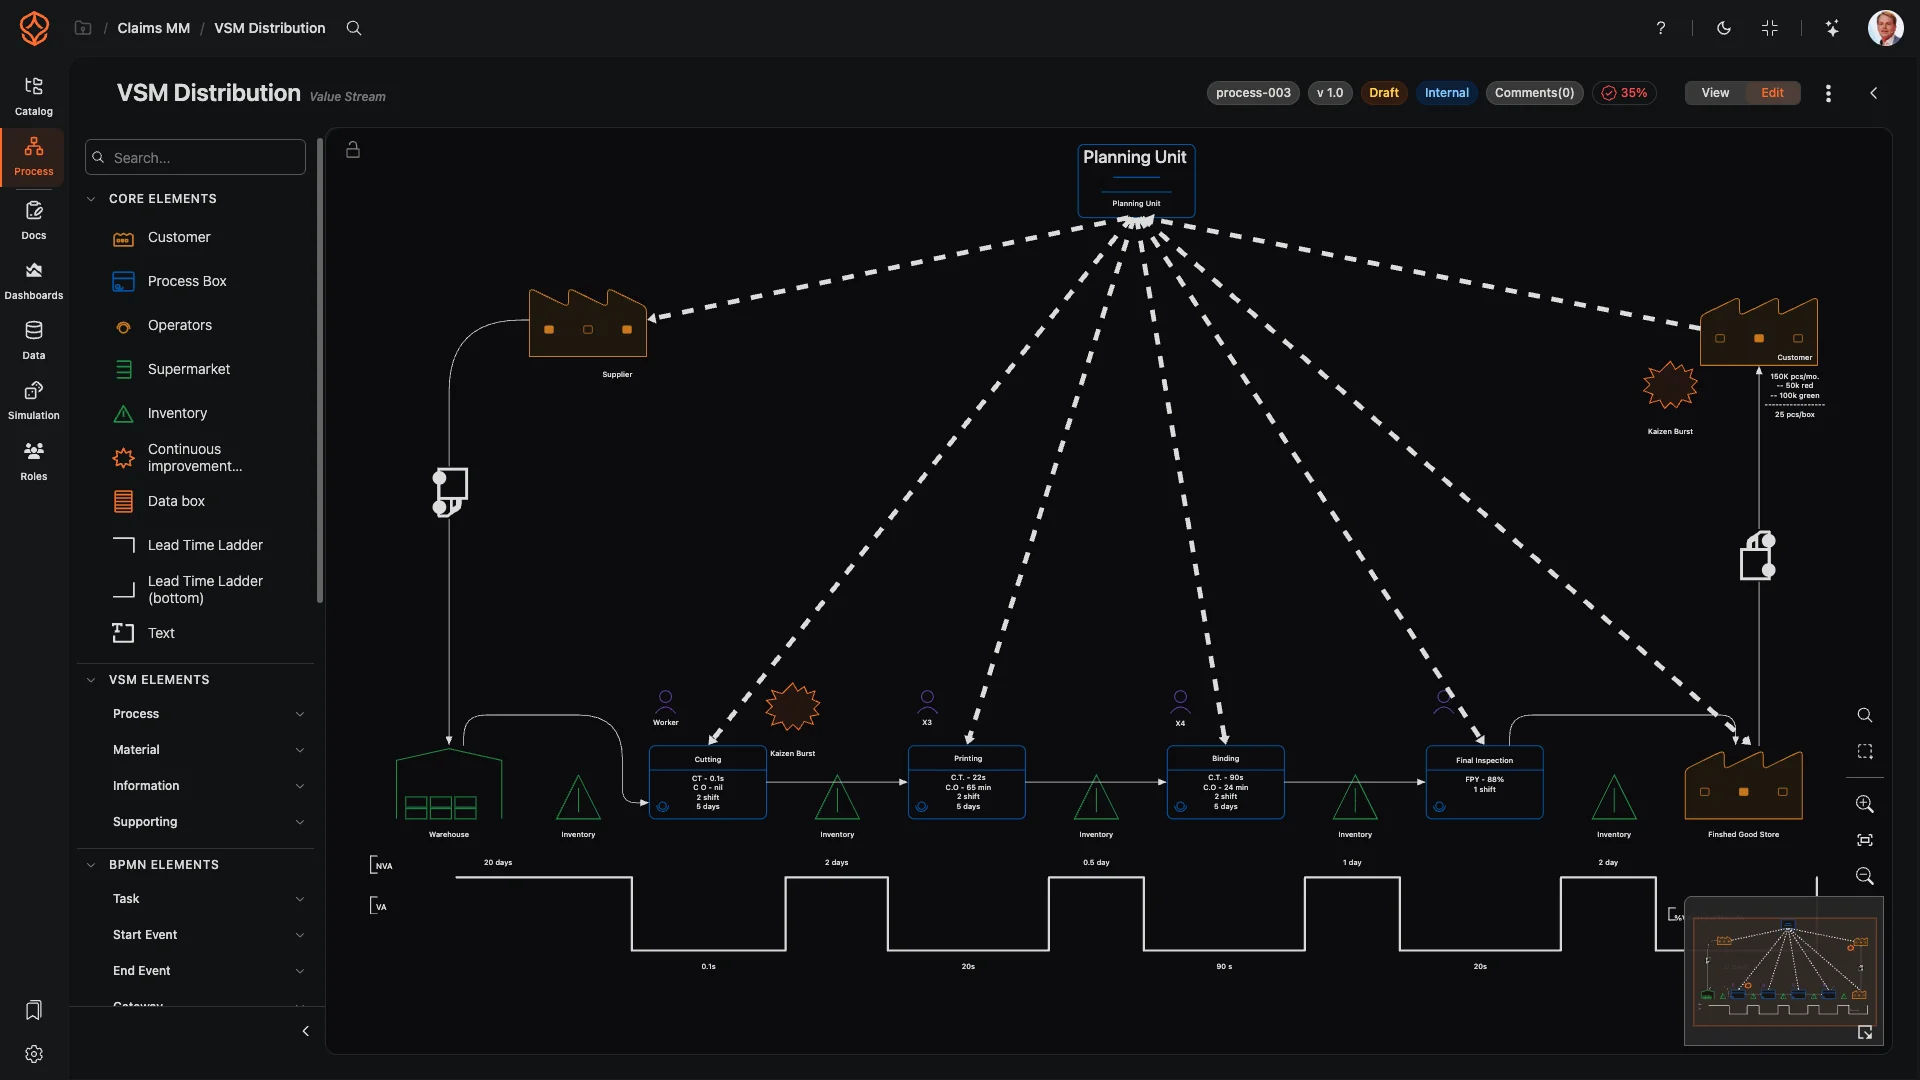
Task: Click the zoom out magnifier
Action: (x=1865, y=876)
